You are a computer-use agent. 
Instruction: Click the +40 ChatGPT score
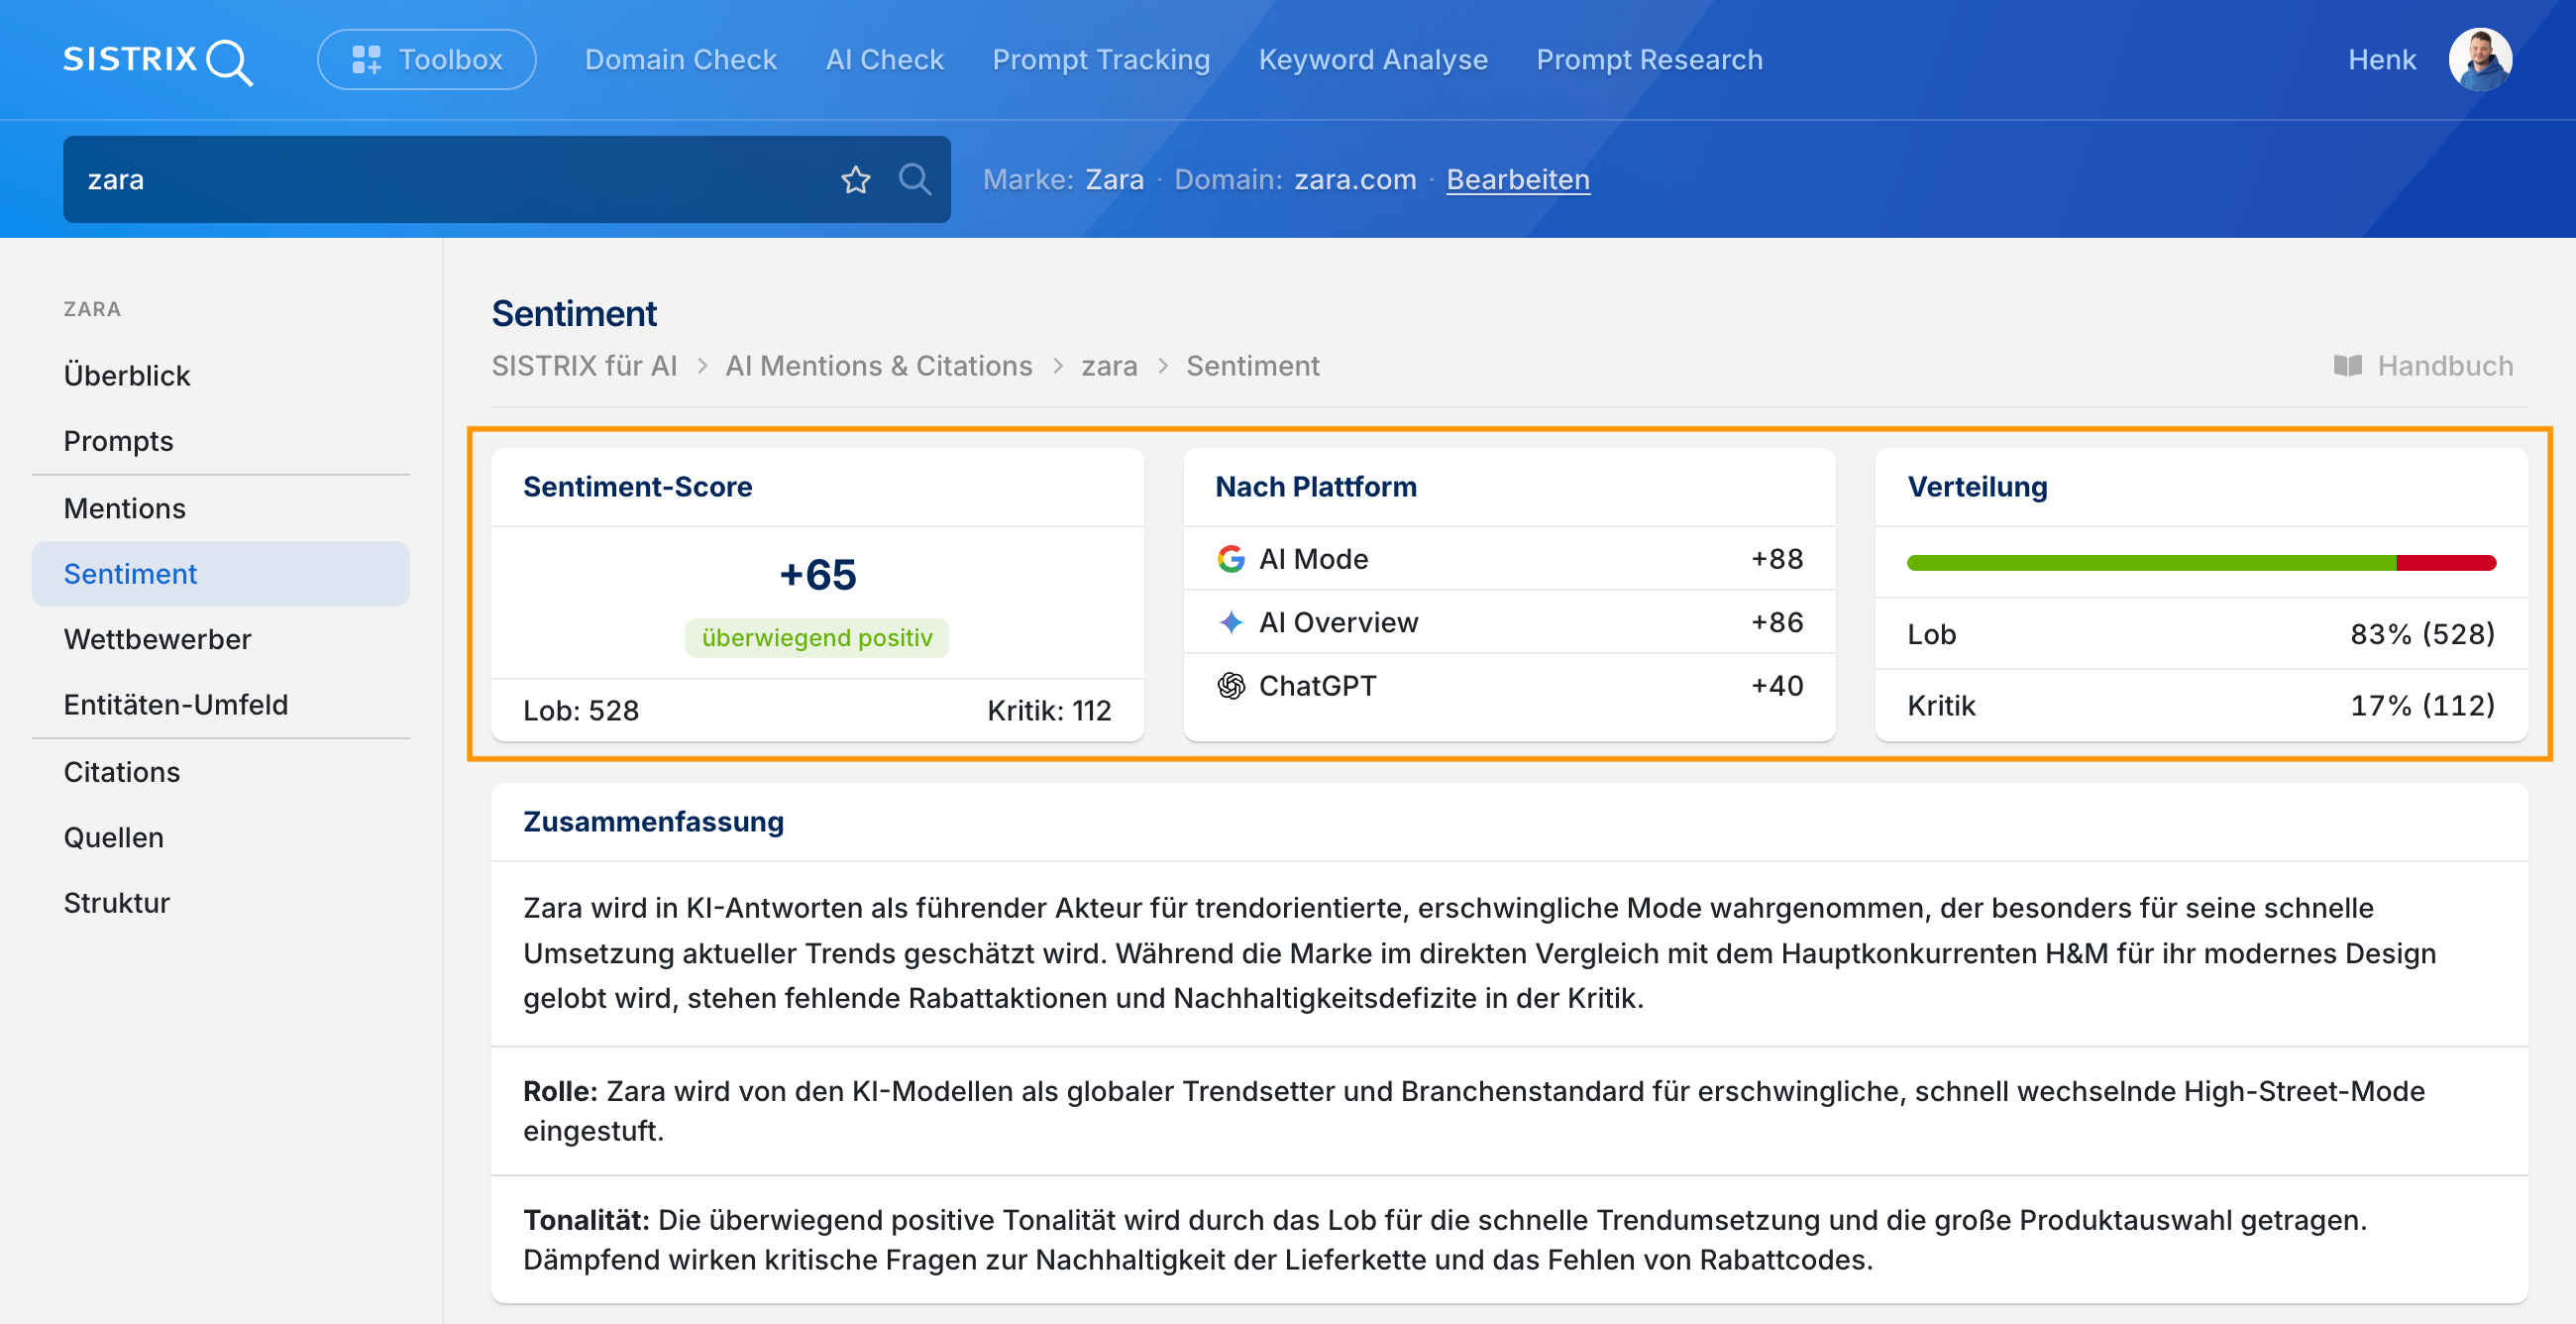coord(1777,686)
